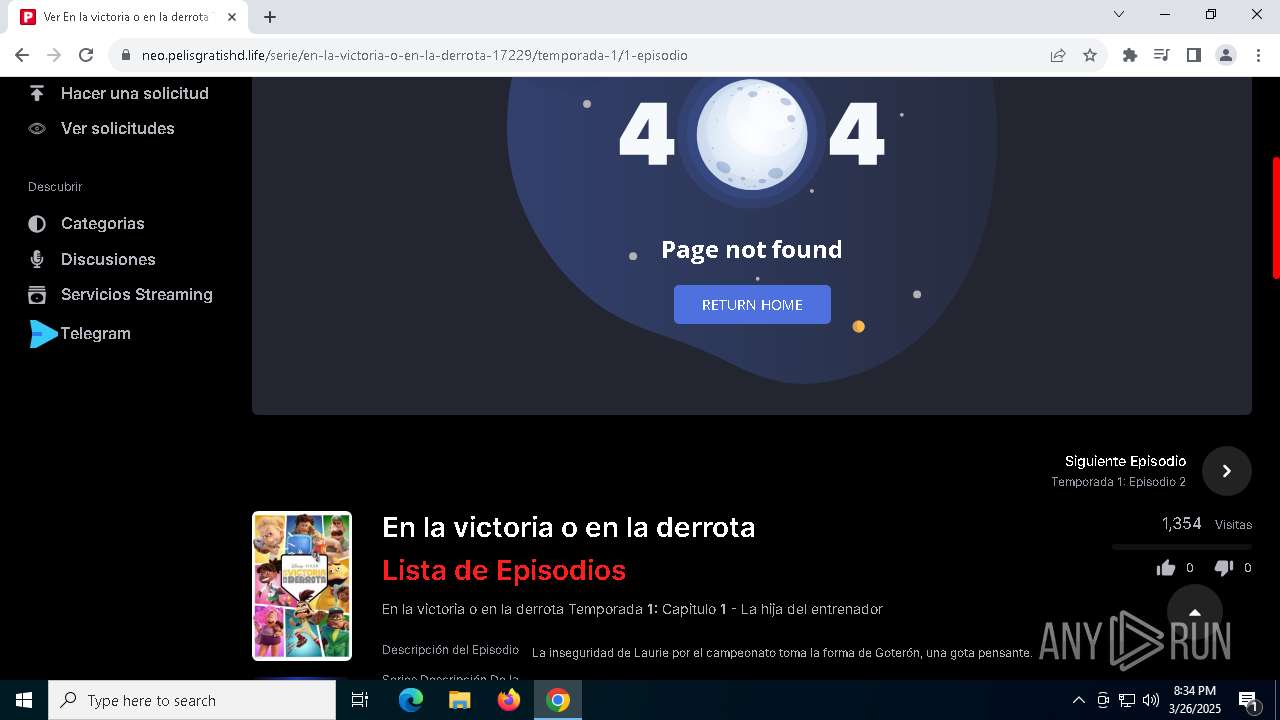Screen dimensions: 1280x720
Task: Bookmark this tab with star icon
Action: [1090, 55]
